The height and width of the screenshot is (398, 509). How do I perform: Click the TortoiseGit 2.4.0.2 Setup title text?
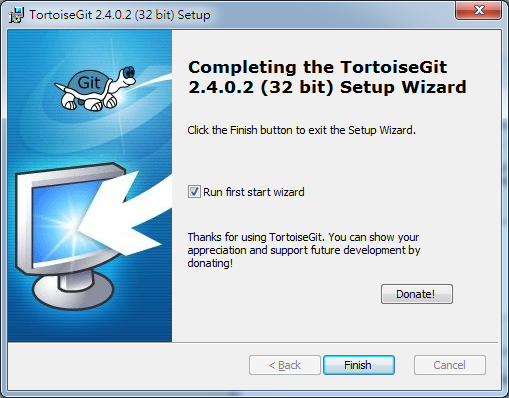[120, 15]
